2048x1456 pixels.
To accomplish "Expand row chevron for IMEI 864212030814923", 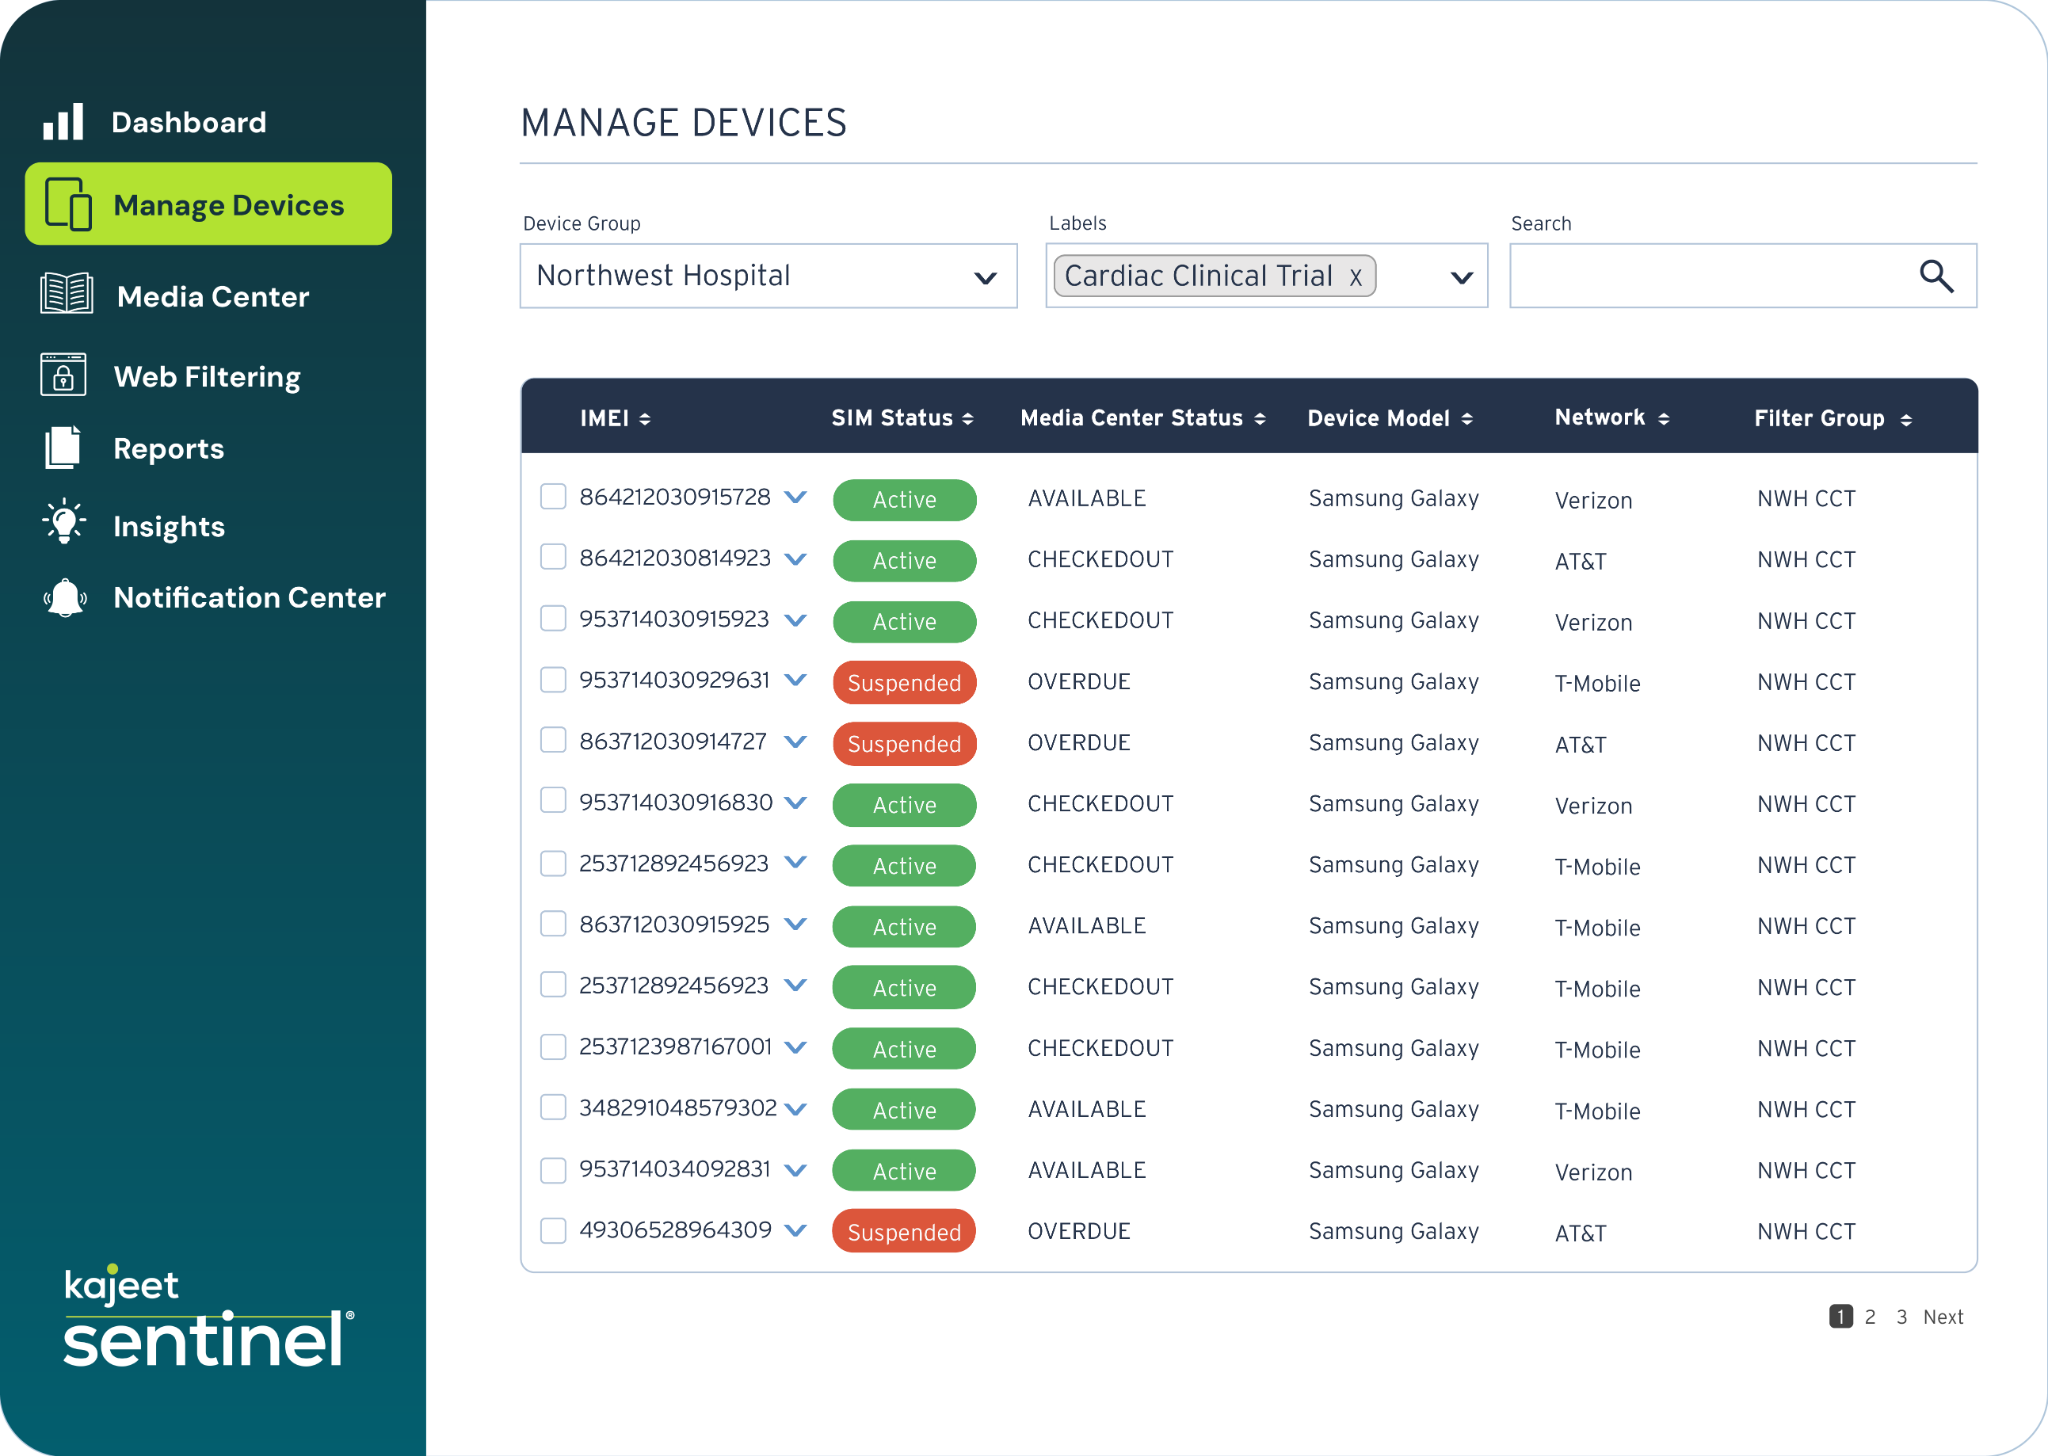I will (x=796, y=559).
